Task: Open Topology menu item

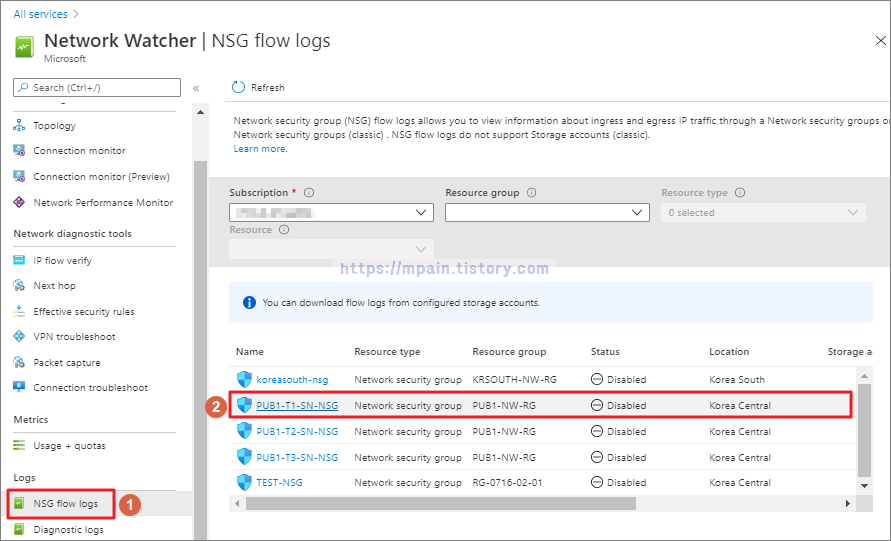Action: pos(55,126)
